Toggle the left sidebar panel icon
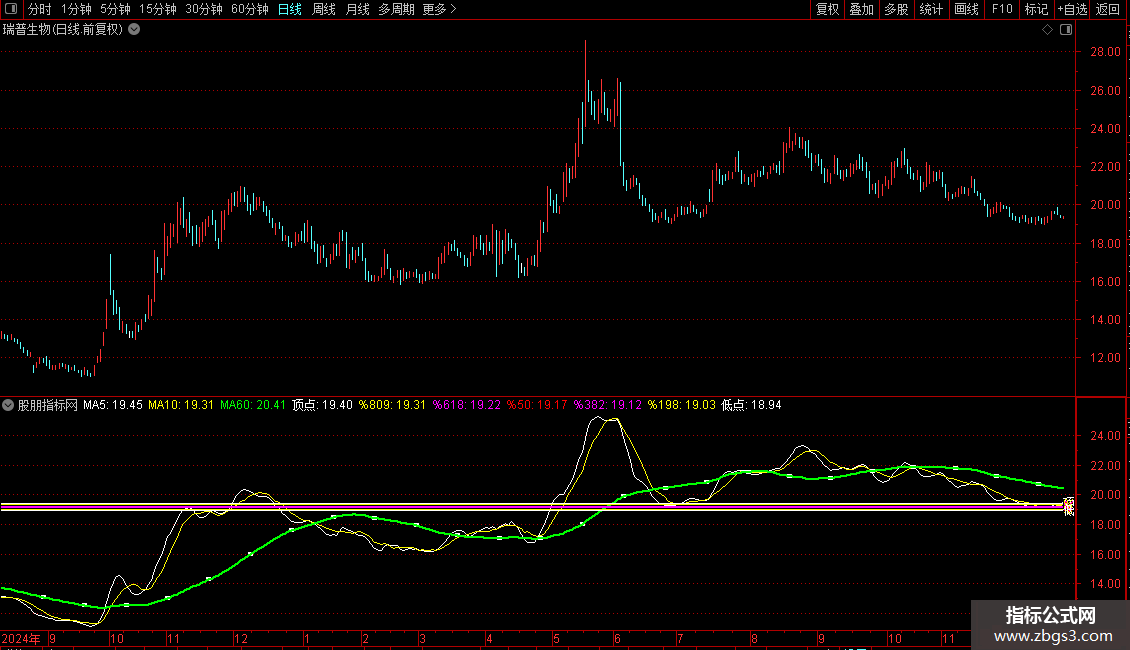Screen dimensions: 1130x650 coord(11,9)
